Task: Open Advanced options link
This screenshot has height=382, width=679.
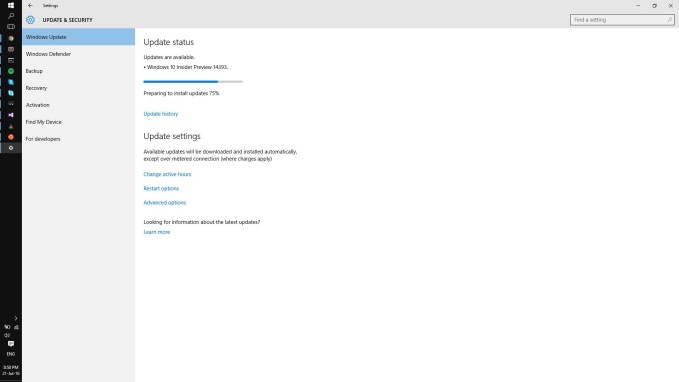Action: (x=165, y=203)
